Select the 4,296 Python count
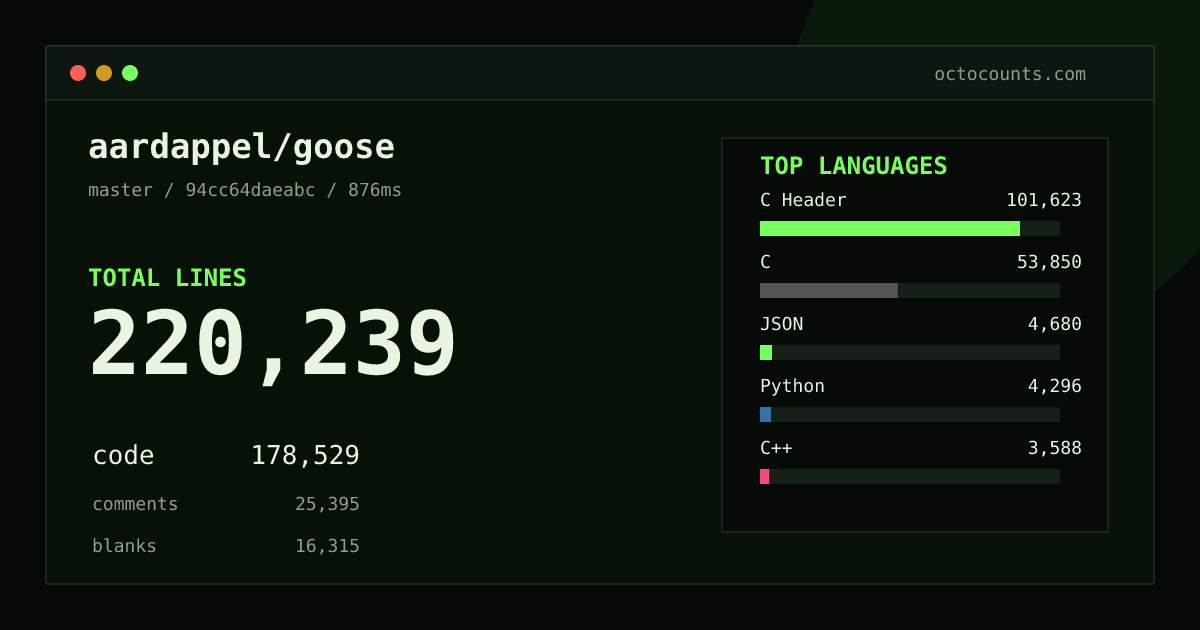This screenshot has height=630, width=1200. point(1055,386)
